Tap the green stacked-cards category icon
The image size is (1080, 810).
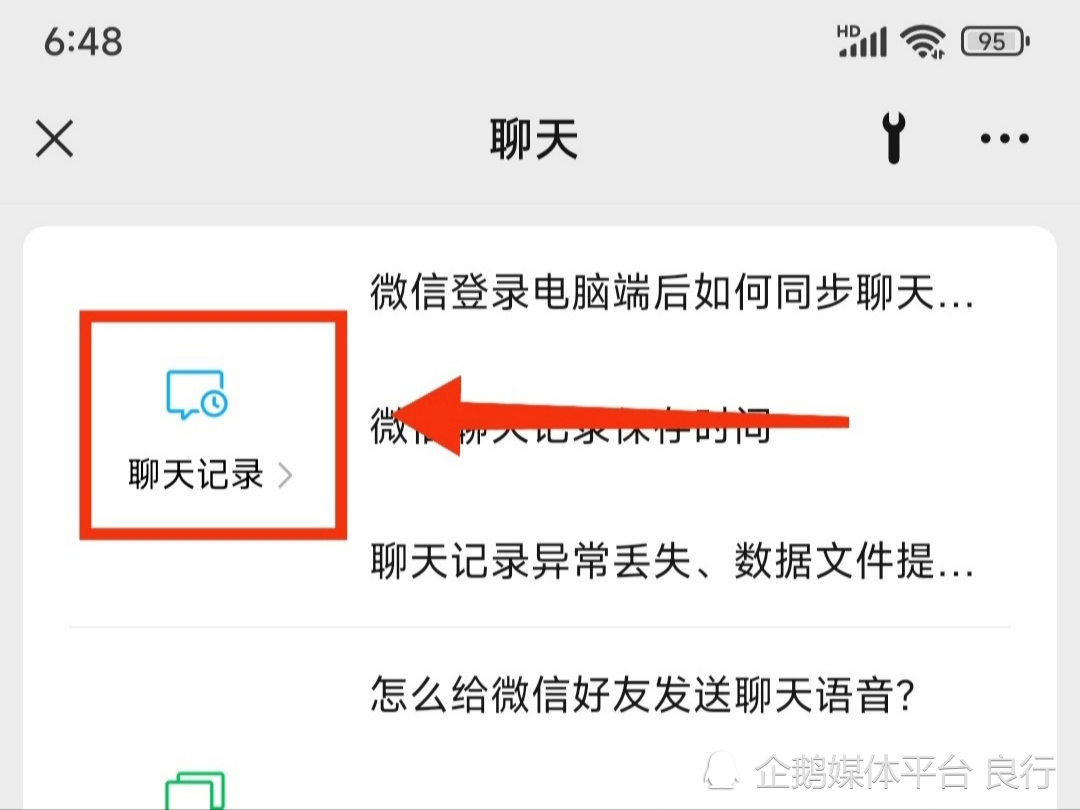(x=196, y=790)
